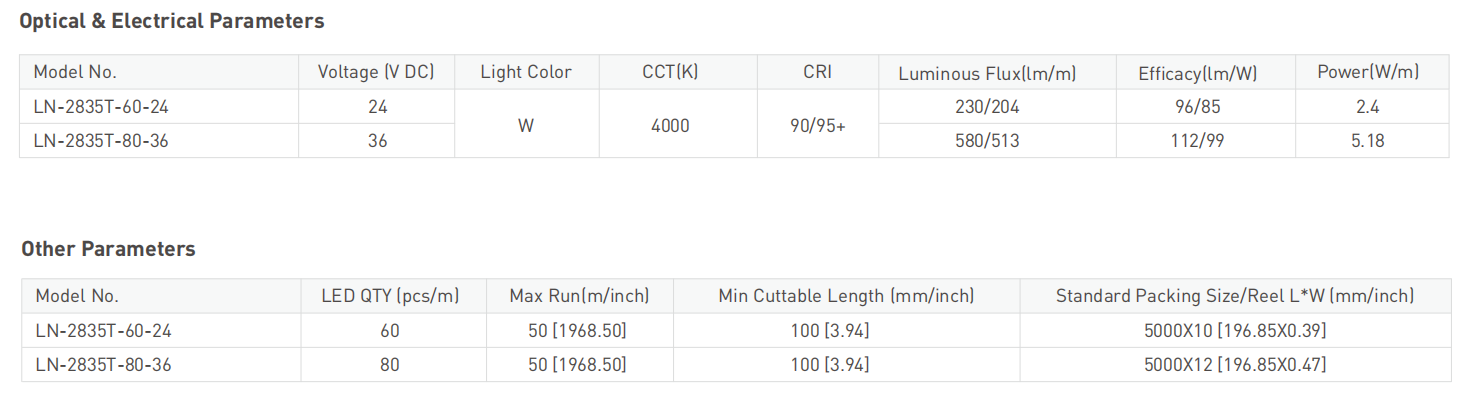This screenshot has height=394, width=1476.
Task: Click the Voltage (V DC) column header
Action: pos(376,72)
